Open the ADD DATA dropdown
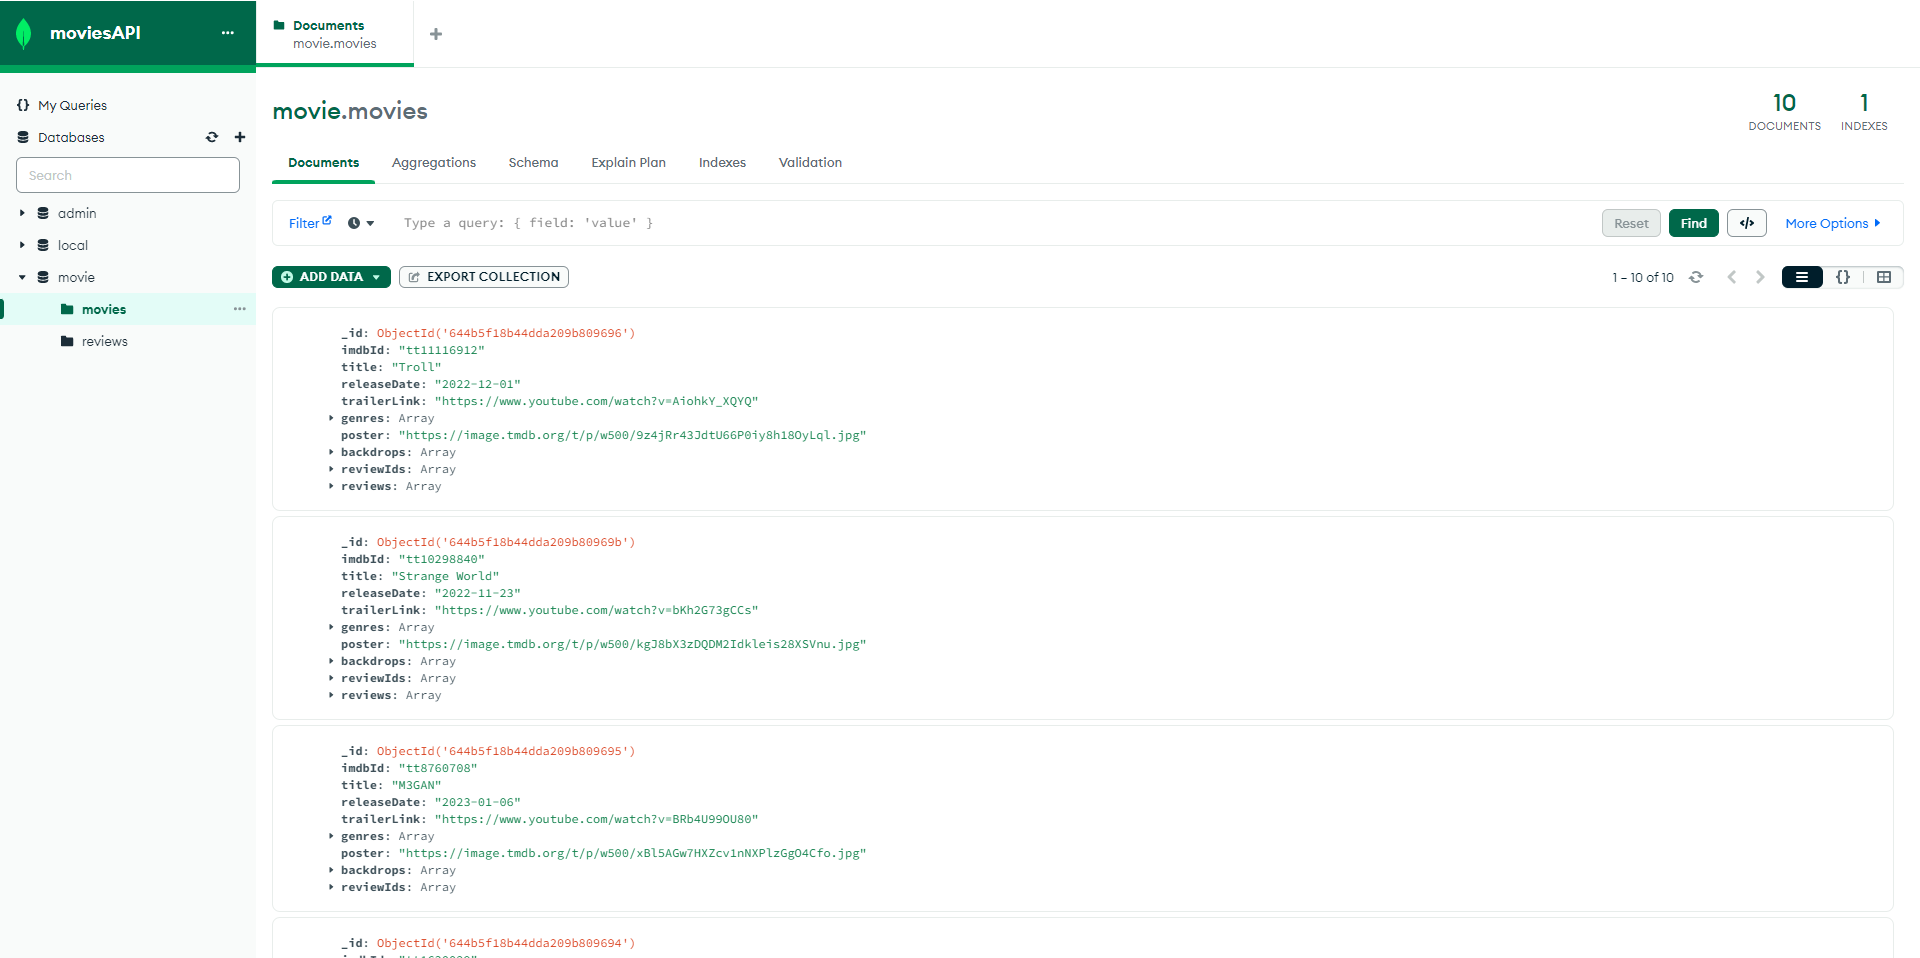The image size is (1920, 958). (x=330, y=277)
